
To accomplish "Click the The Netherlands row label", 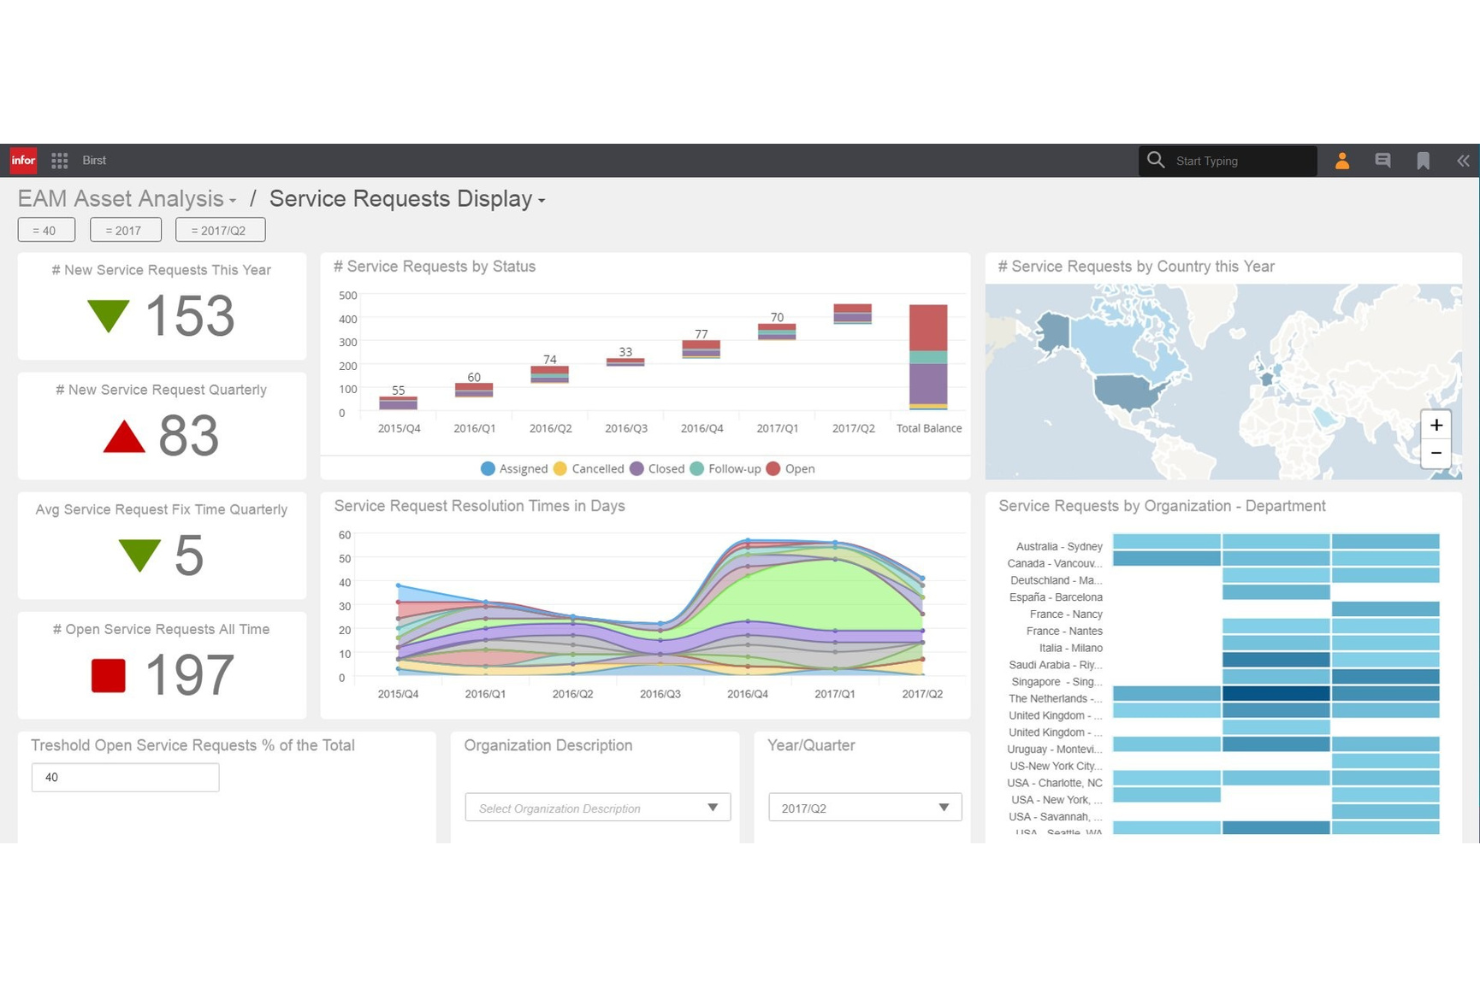I will (x=1055, y=699).
